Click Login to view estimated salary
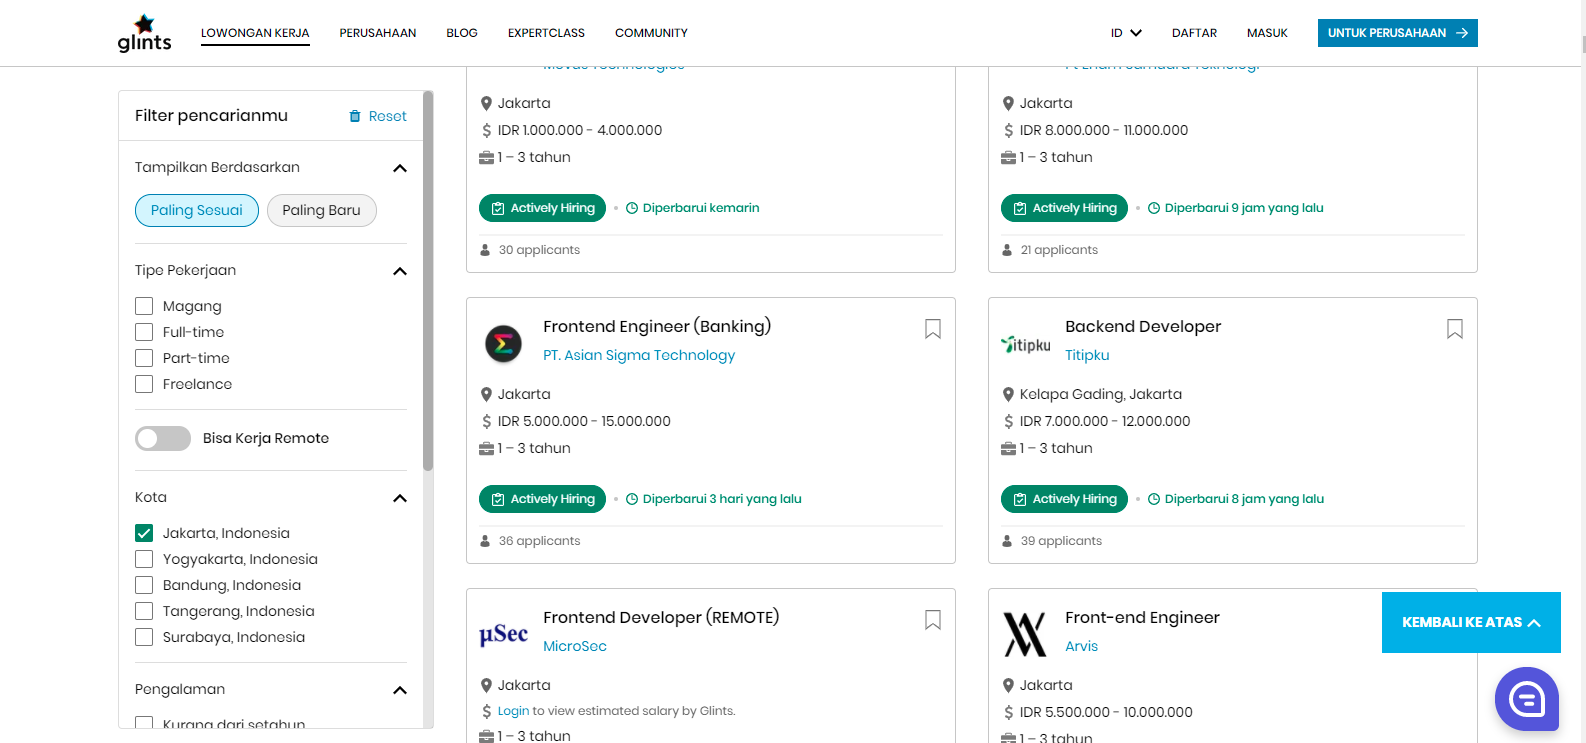The width and height of the screenshot is (1586, 743). click(x=513, y=711)
